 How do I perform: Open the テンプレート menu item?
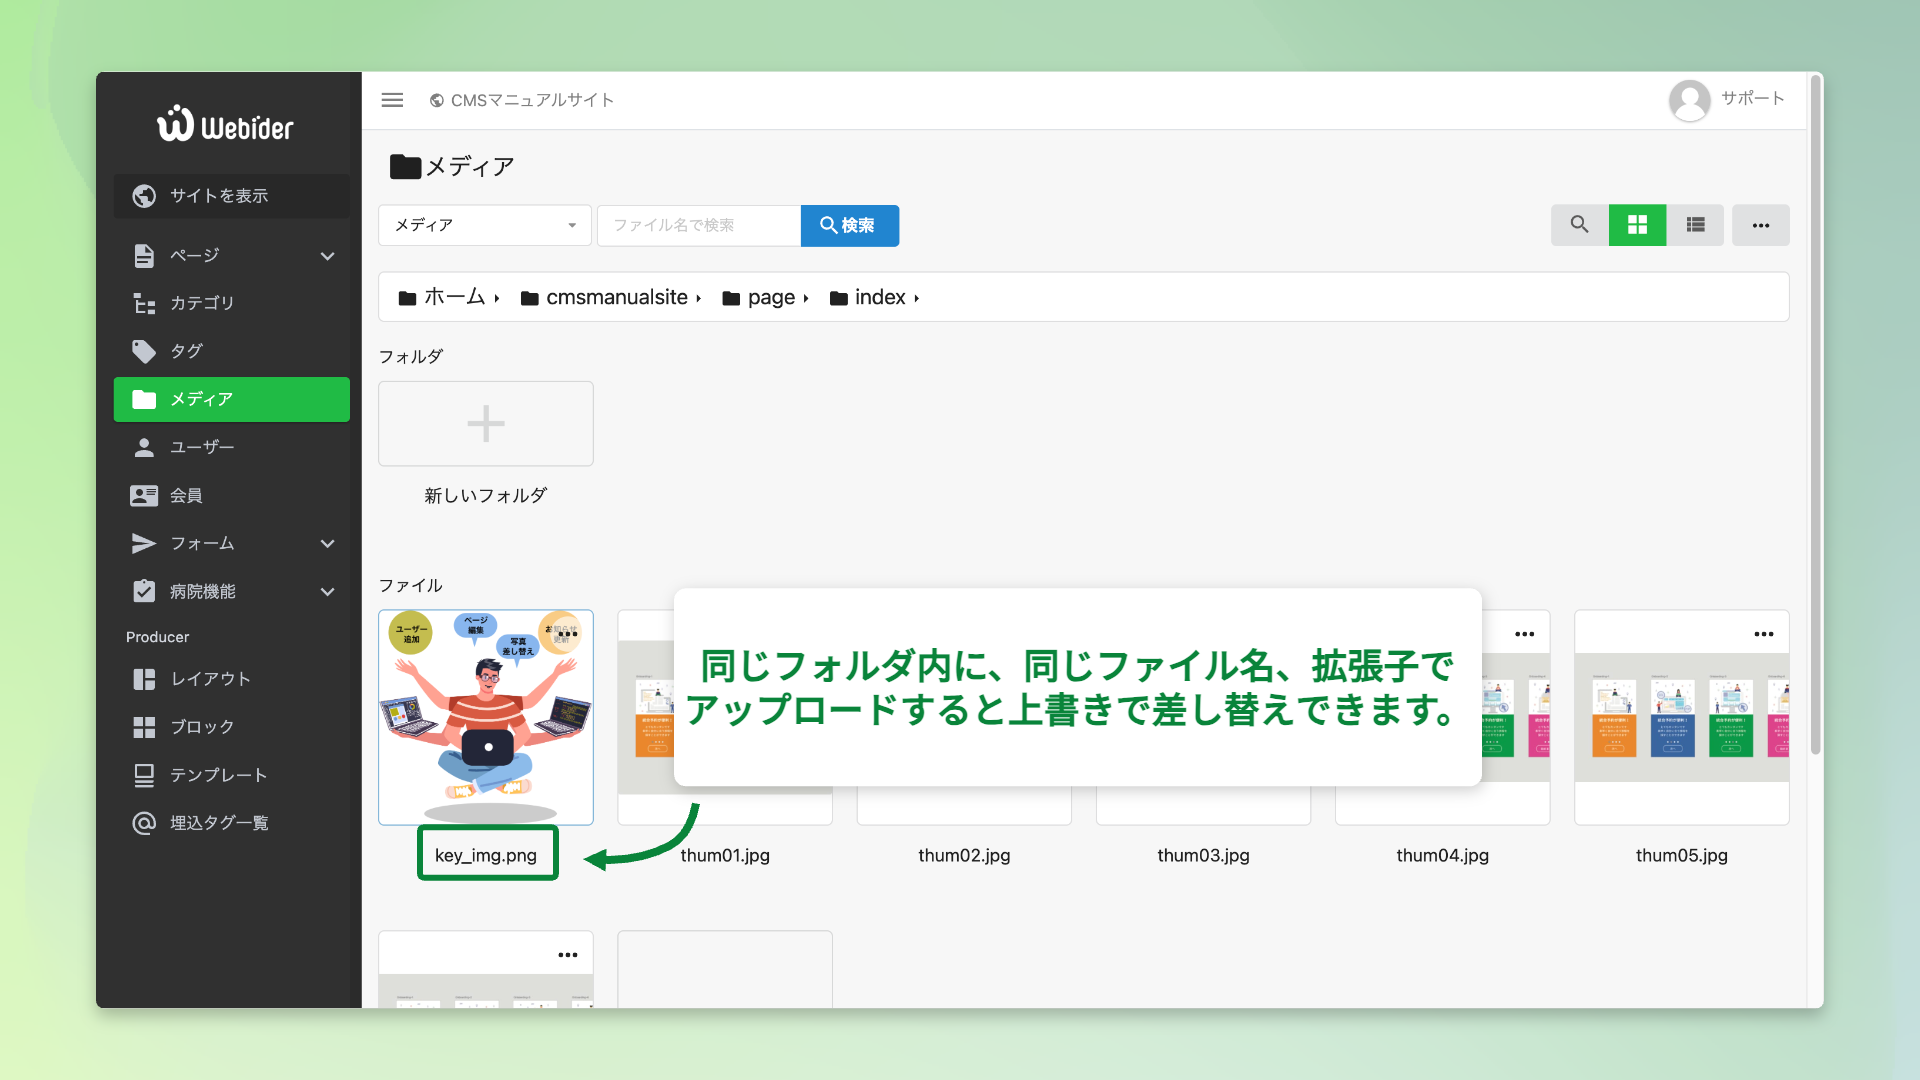218,775
